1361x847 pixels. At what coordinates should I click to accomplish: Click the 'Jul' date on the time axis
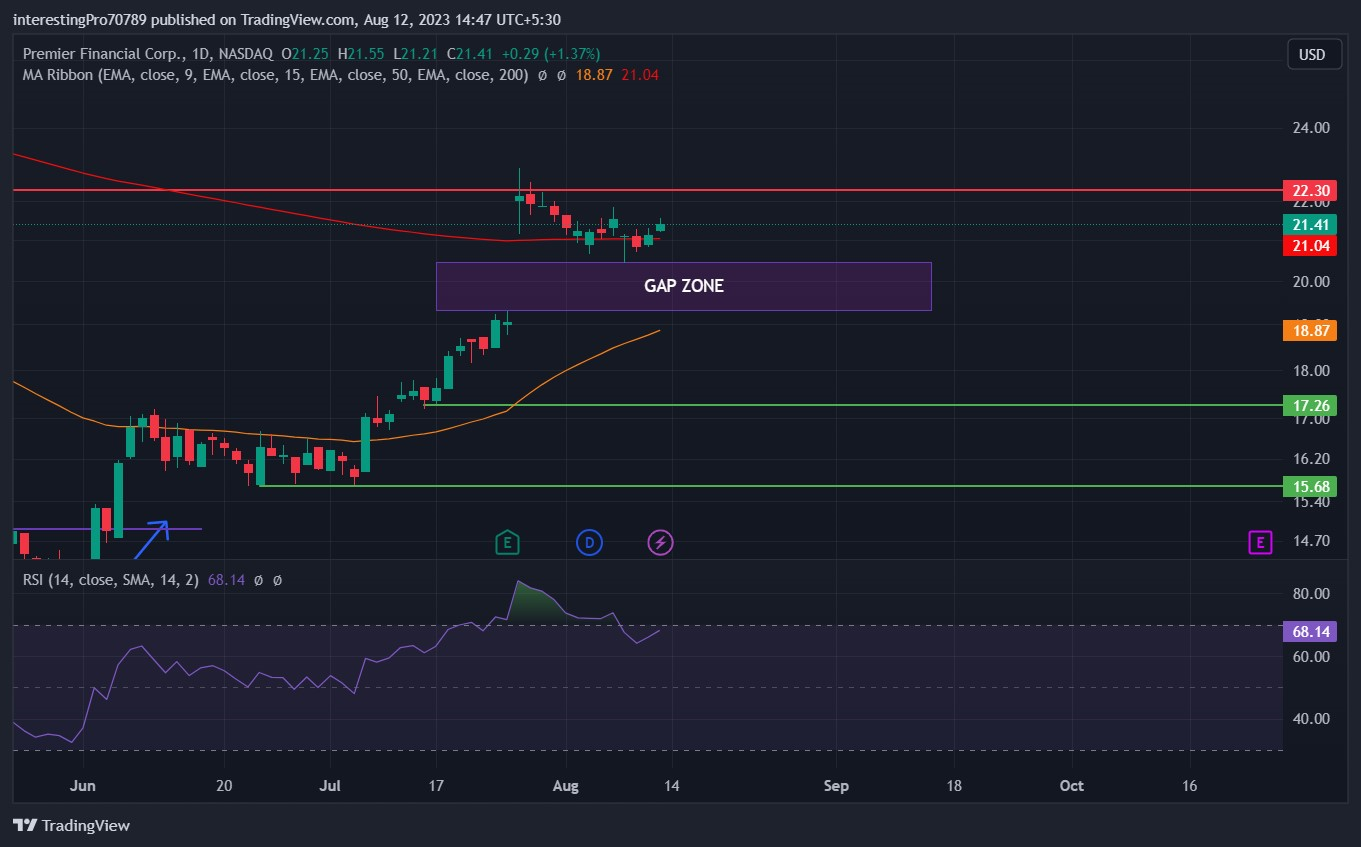pos(330,786)
